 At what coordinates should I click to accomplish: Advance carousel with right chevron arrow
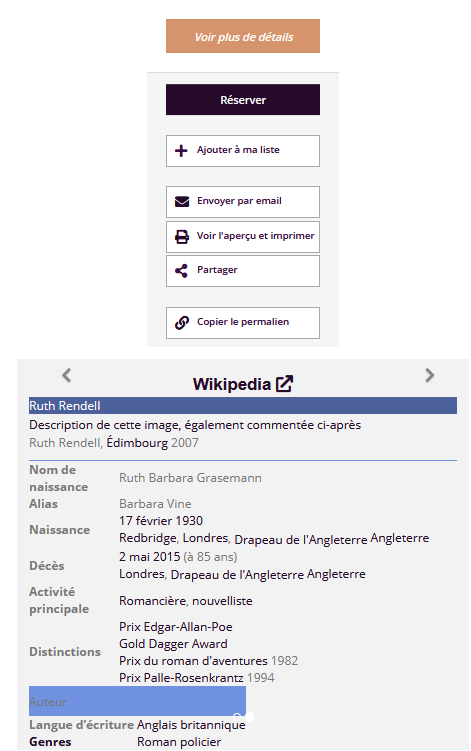430,375
